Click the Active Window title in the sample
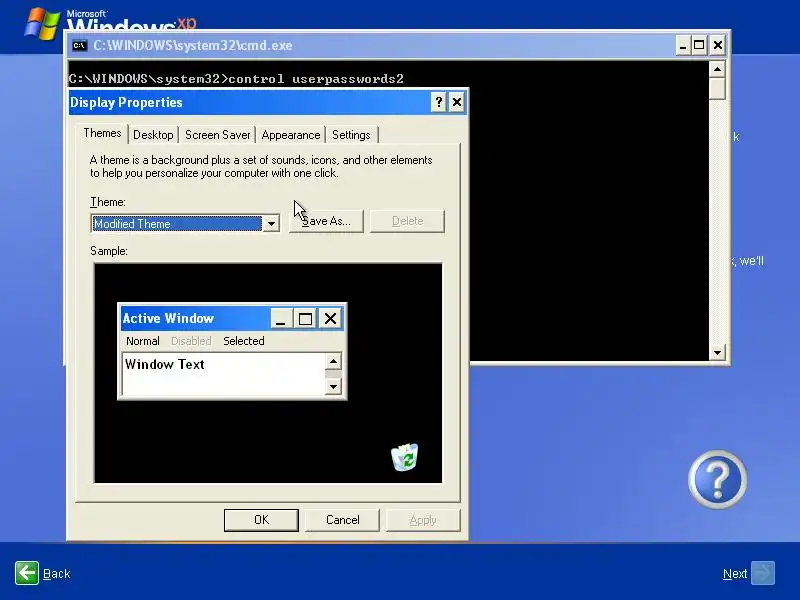The image size is (800, 600). coord(168,318)
